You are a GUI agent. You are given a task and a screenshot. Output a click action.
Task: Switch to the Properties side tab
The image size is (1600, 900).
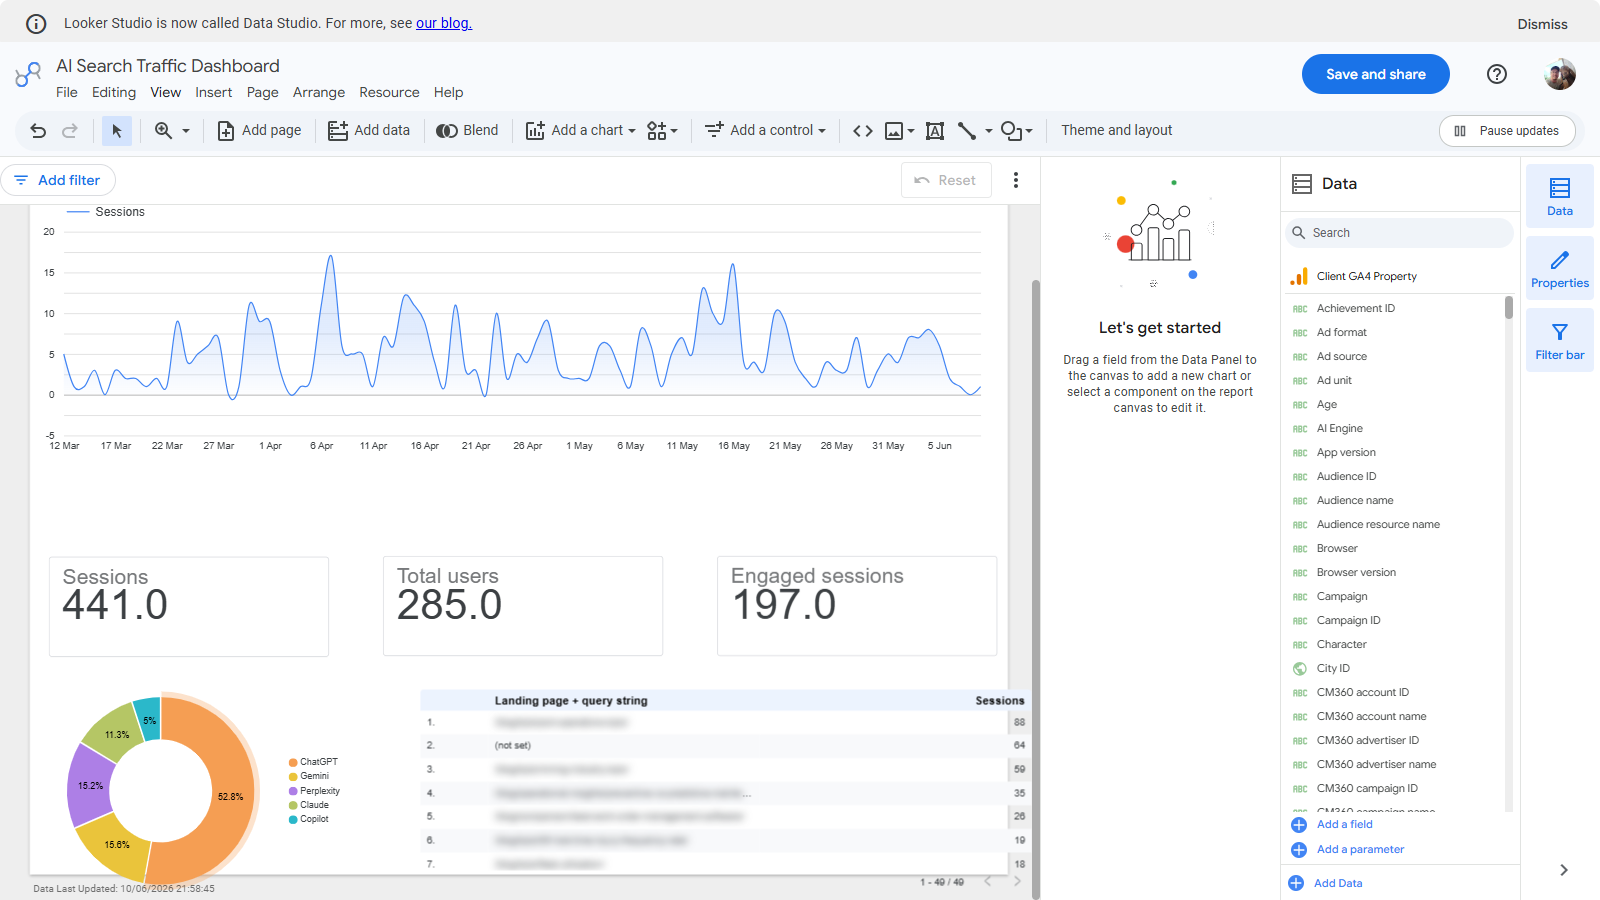click(1560, 268)
